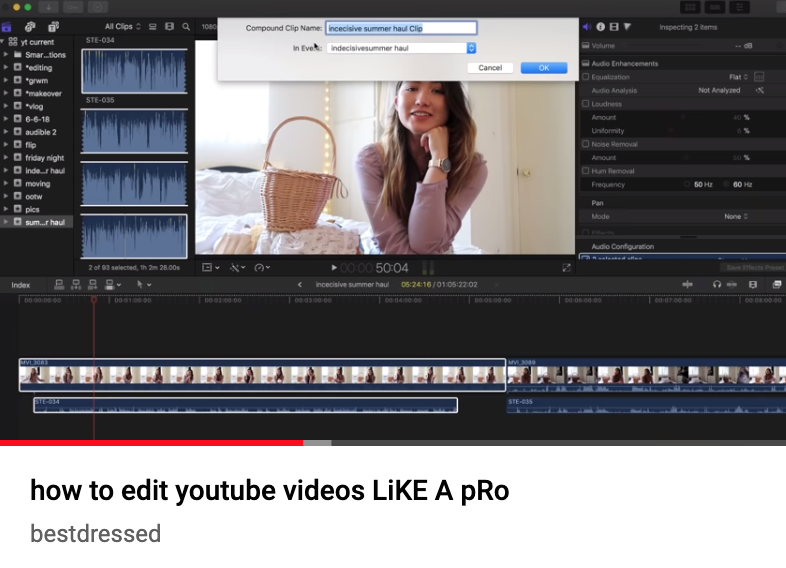
Task: Click the audio analysis magic wand icon
Action: point(759,90)
